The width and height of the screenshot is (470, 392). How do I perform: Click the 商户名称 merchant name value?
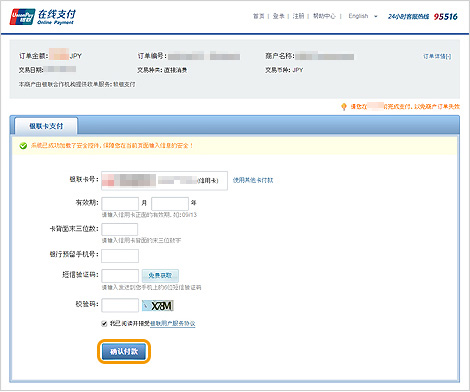click(325, 56)
